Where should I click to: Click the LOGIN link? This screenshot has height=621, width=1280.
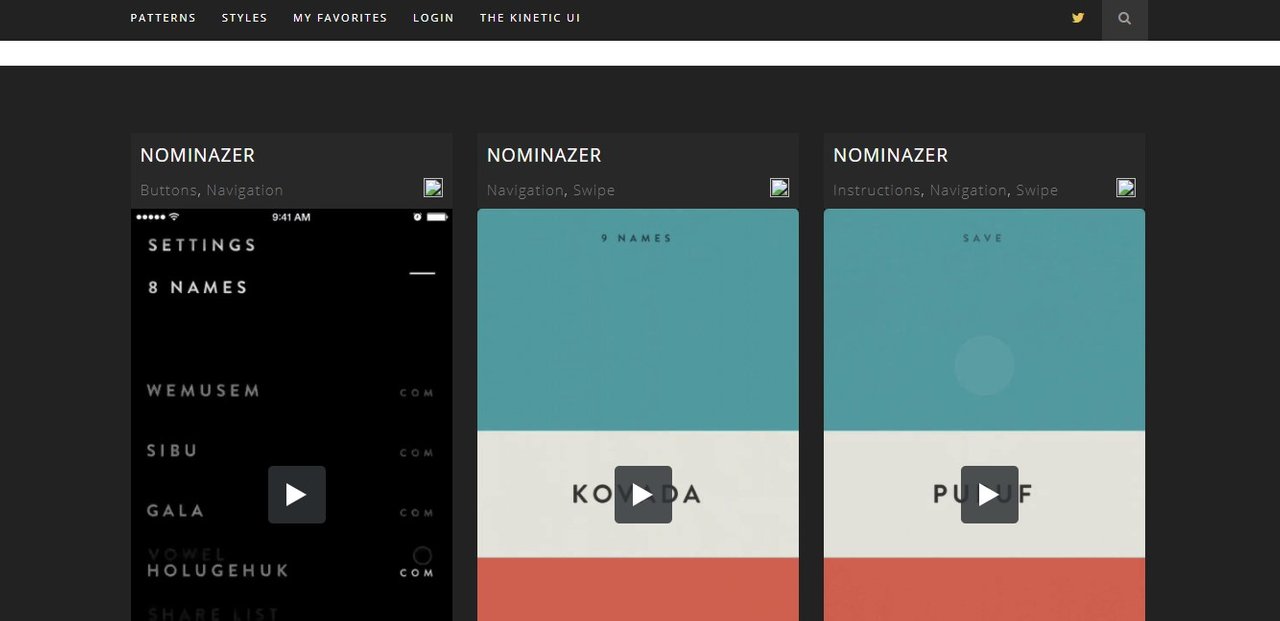pos(433,17)
